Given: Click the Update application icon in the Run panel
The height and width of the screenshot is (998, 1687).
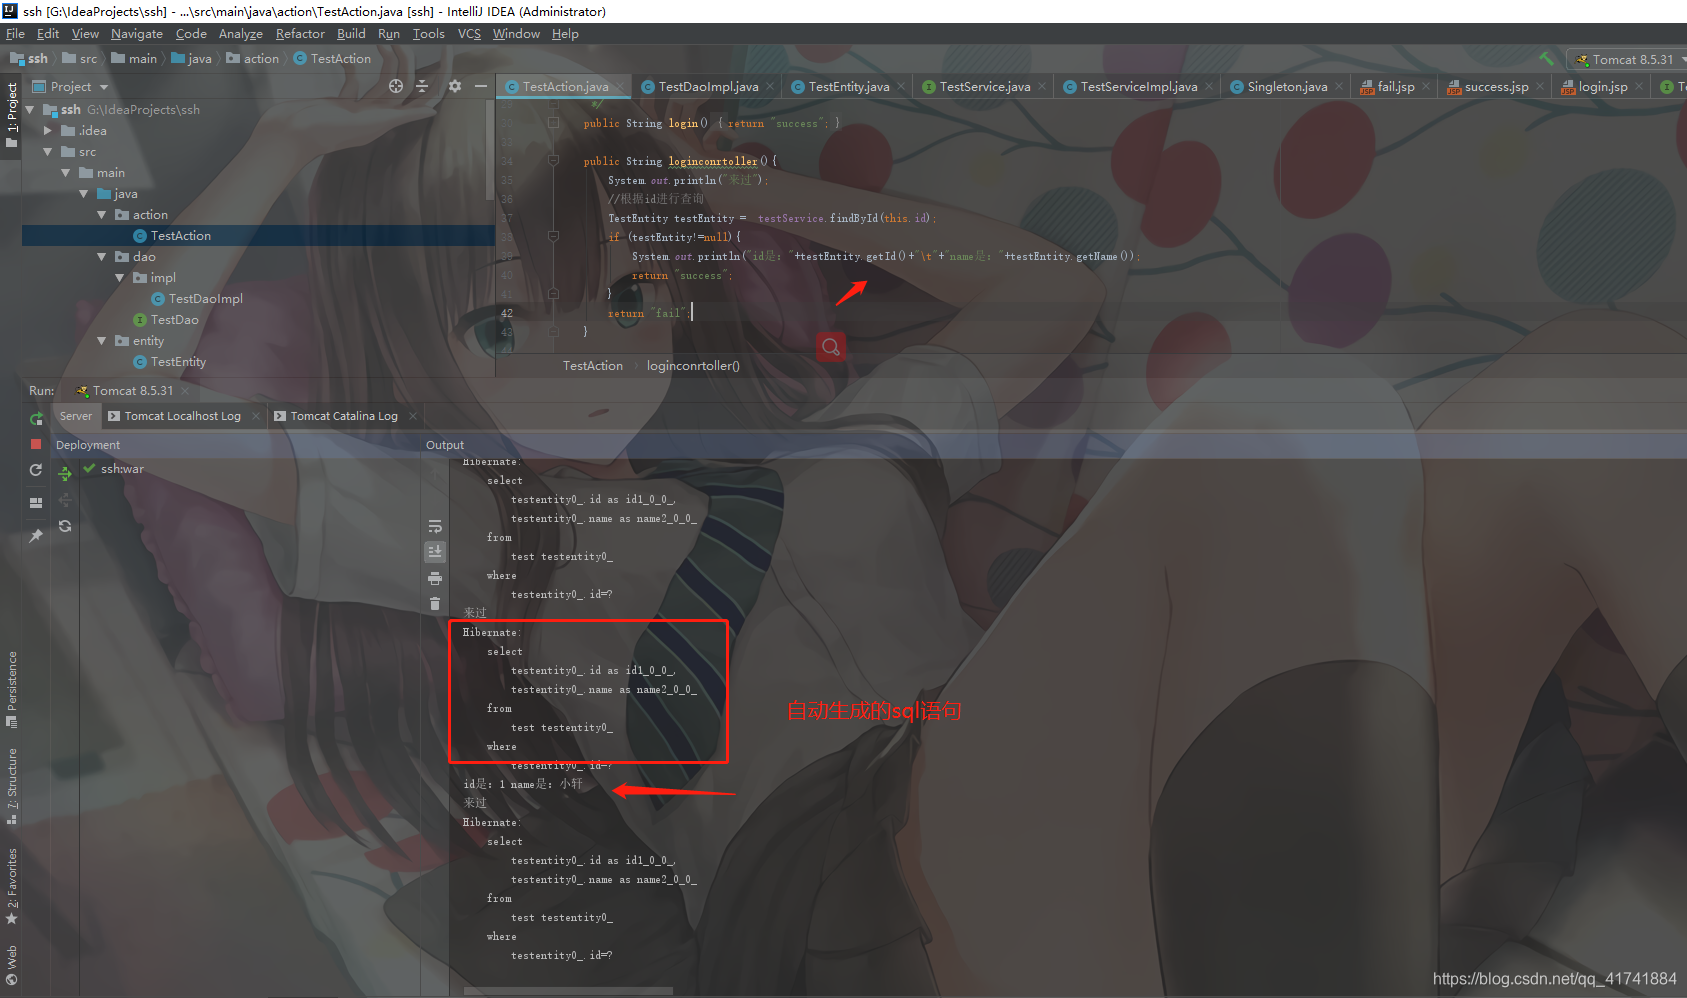Looking at the screenshot, I should coord(36,470).
